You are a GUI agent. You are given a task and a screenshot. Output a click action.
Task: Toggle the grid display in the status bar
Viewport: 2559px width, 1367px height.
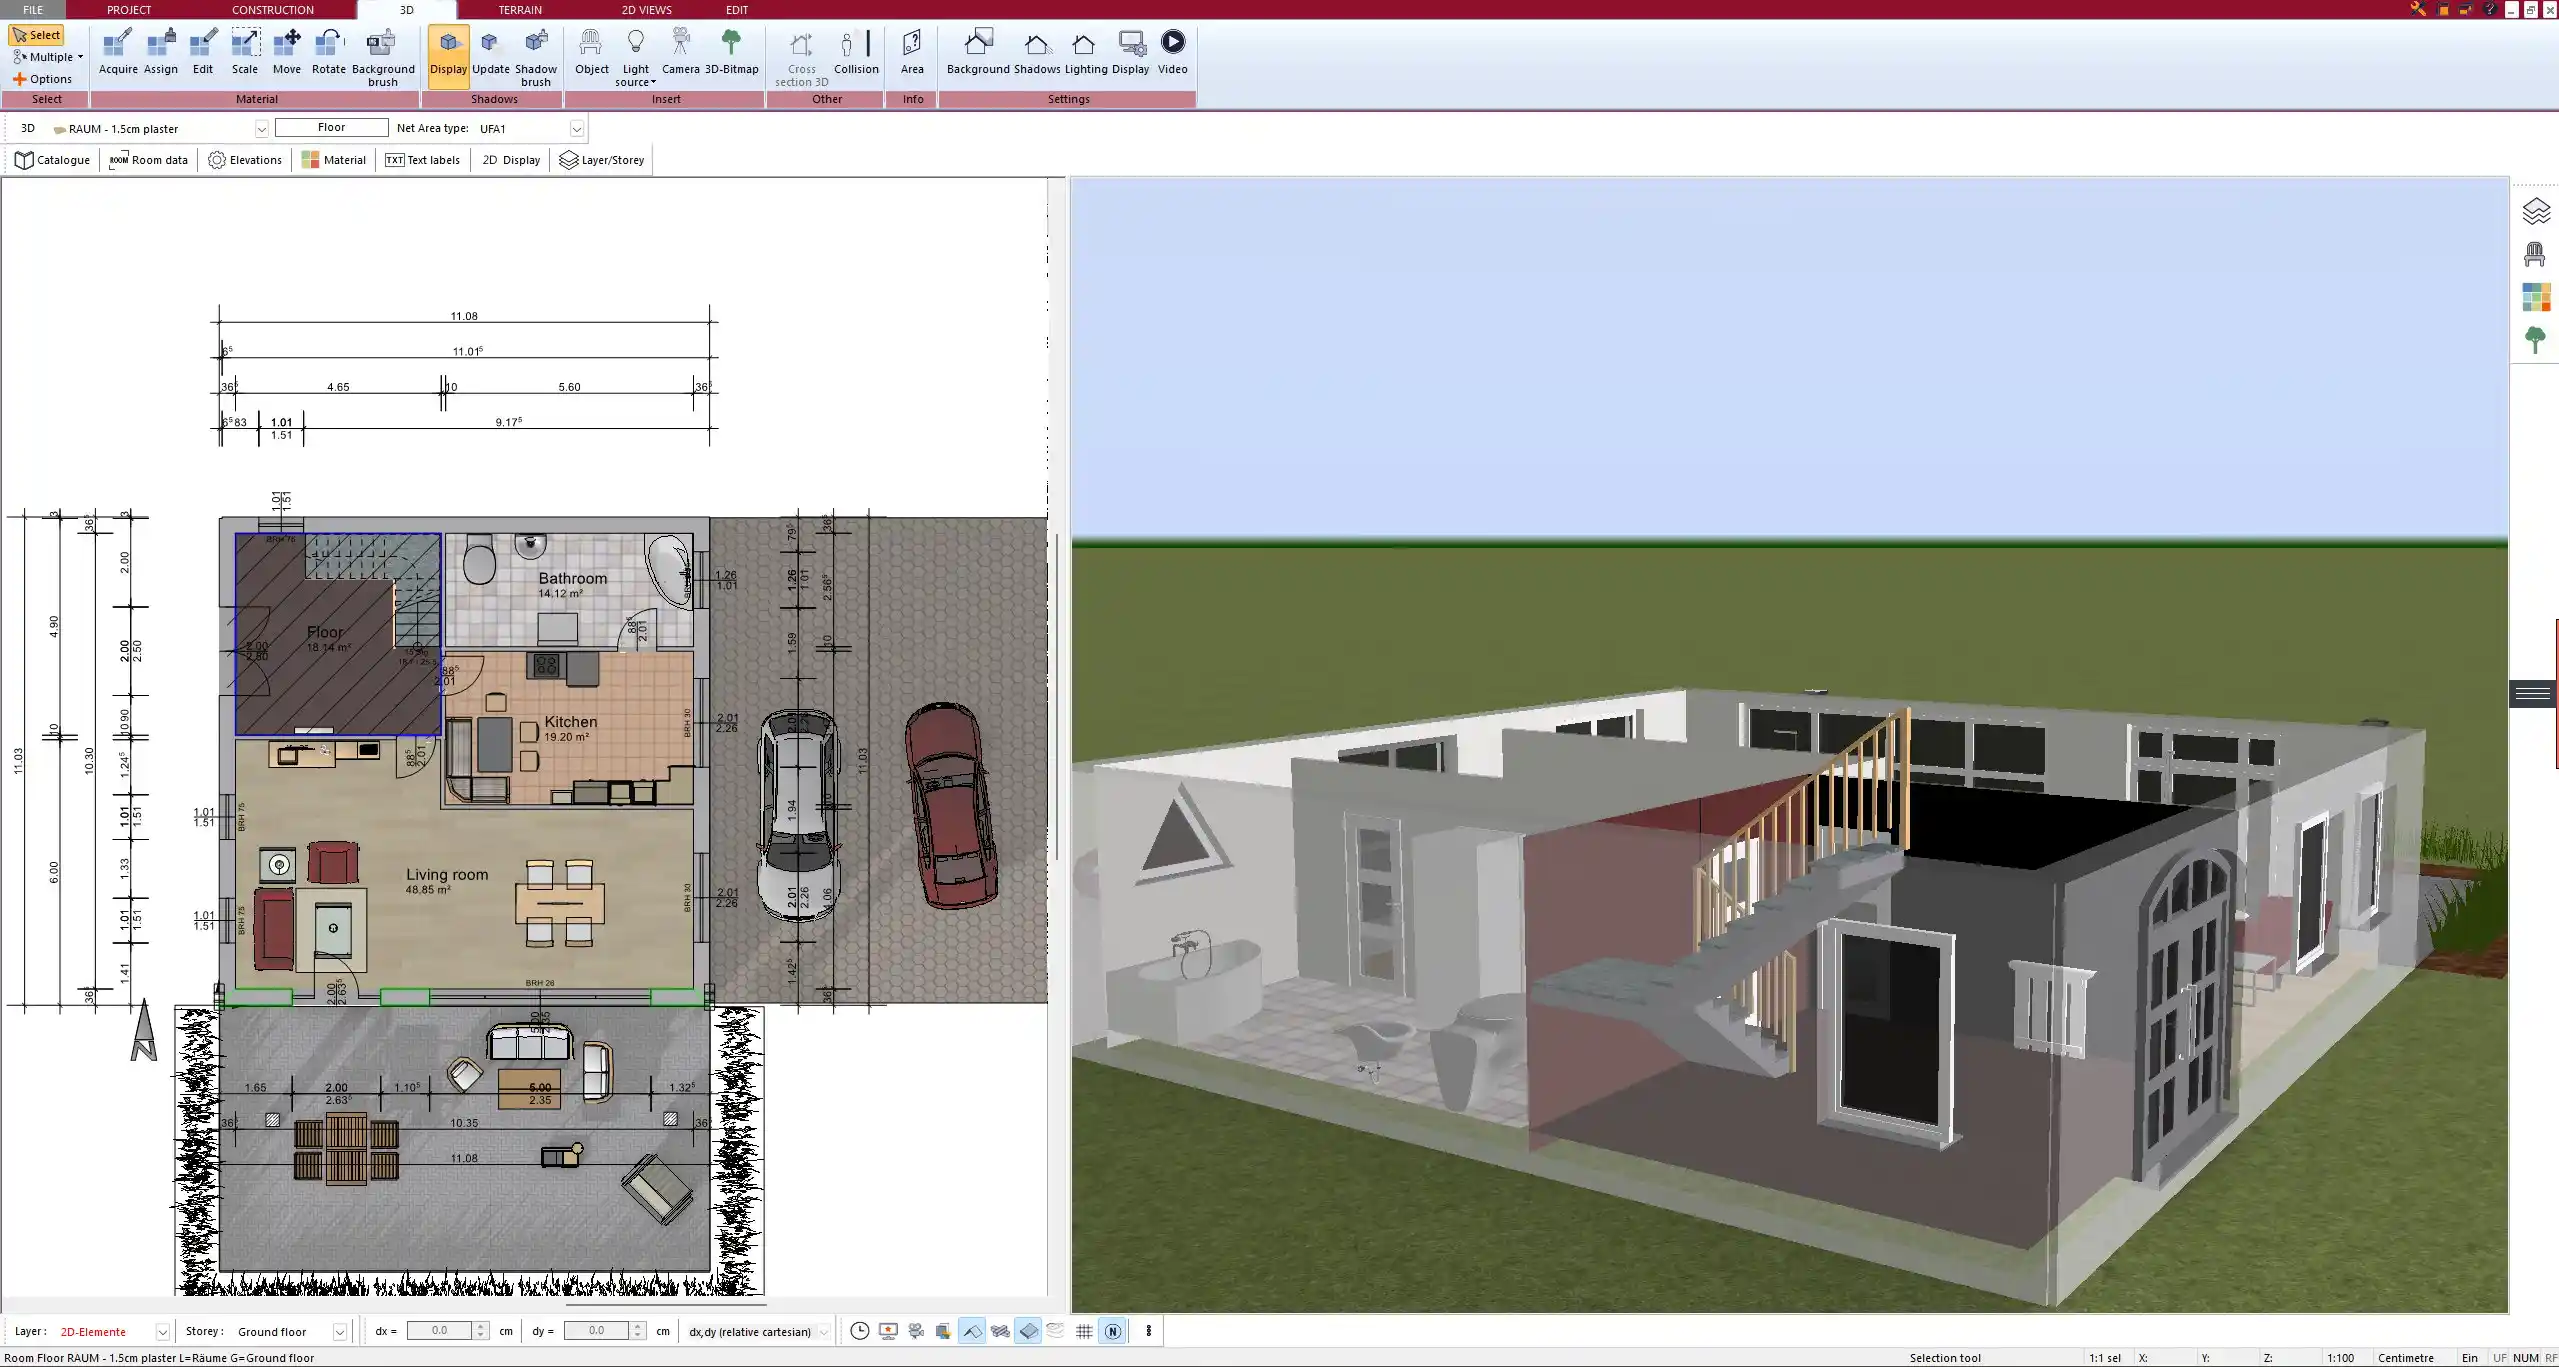[x=1083, y=1331]
